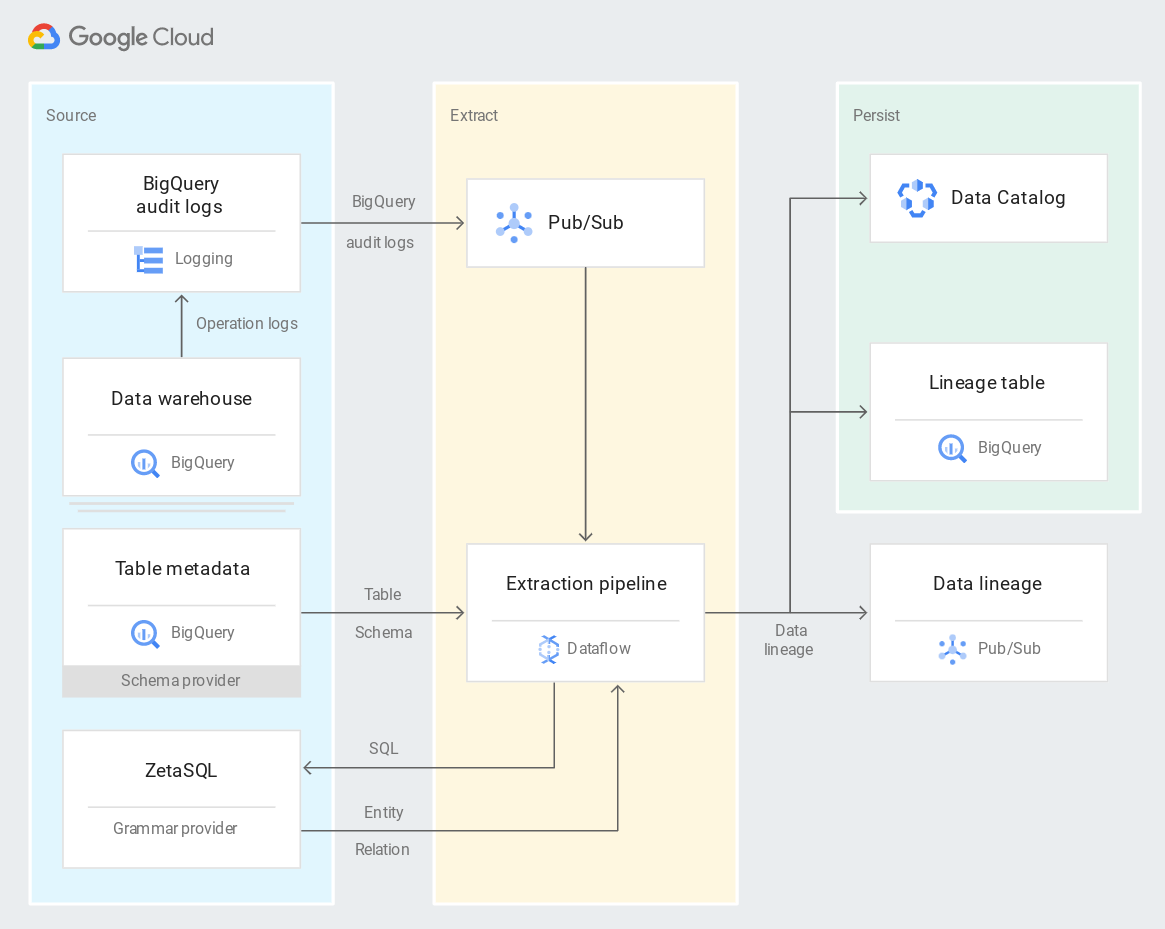Click the Persist panel title
Screen dimensions: 1165x929
tap(876, 115)
